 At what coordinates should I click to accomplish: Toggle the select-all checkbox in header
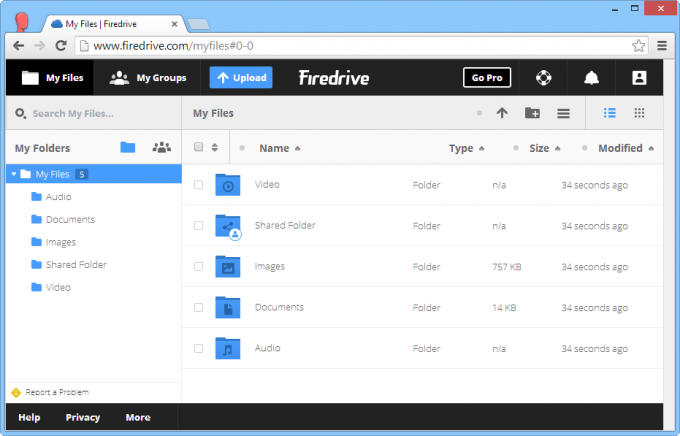pyautogui.click(x=198, y=147)
